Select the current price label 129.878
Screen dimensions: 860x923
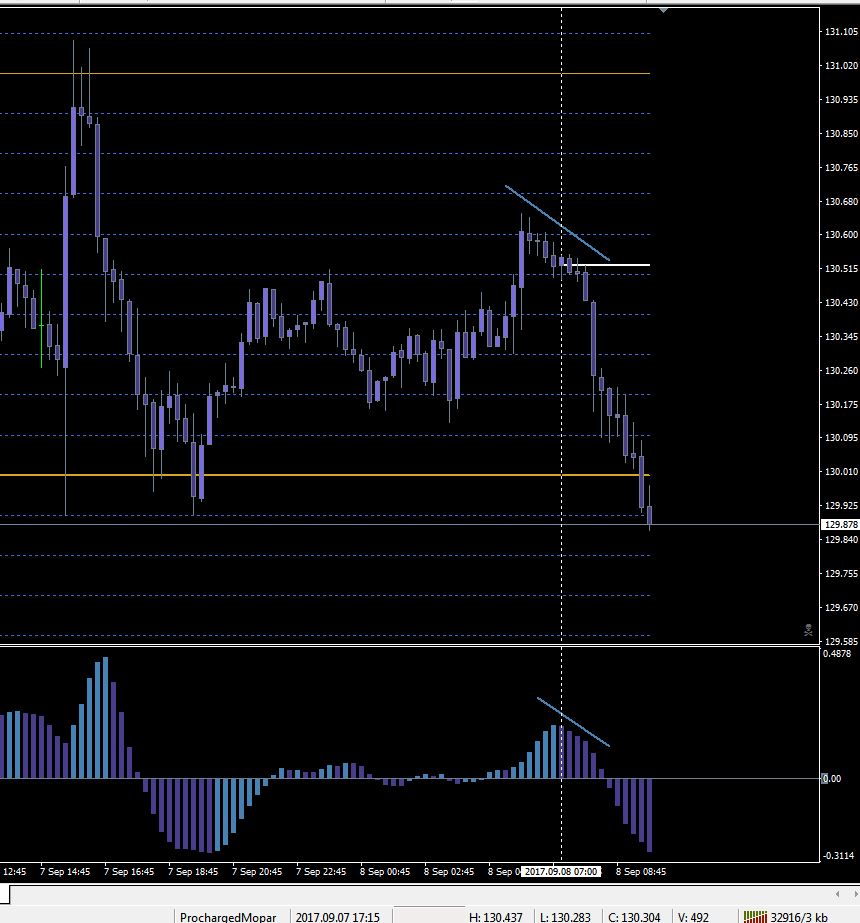[841, 524]
